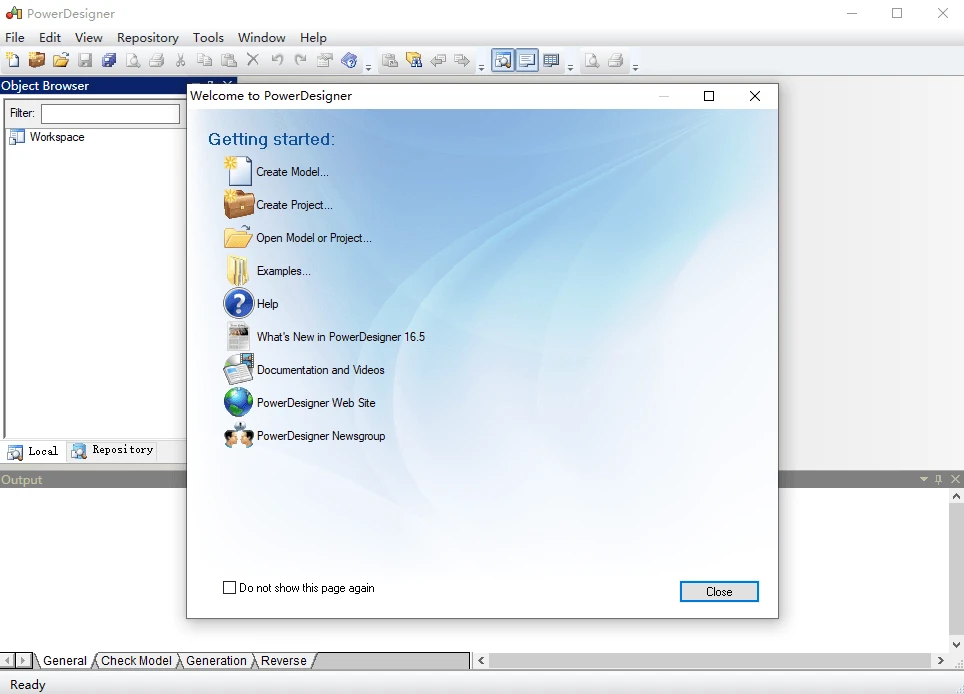Click the Open folder toolbar icon
Viewport: 964px width, 694px height.
(61, 60)
